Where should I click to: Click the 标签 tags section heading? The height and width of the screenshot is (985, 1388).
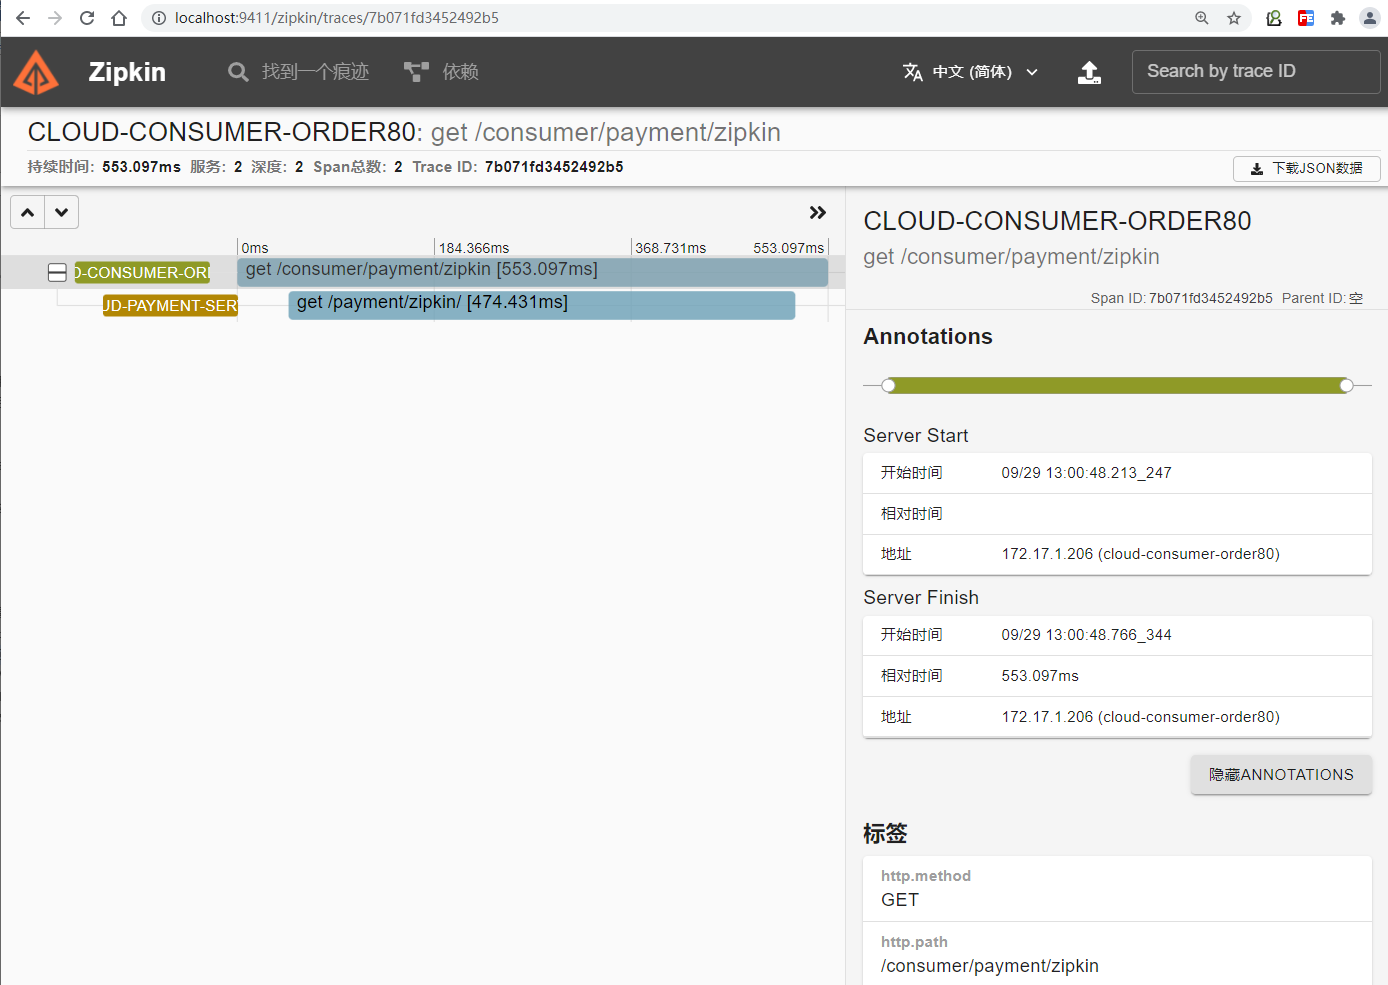[x=885, y=833]
